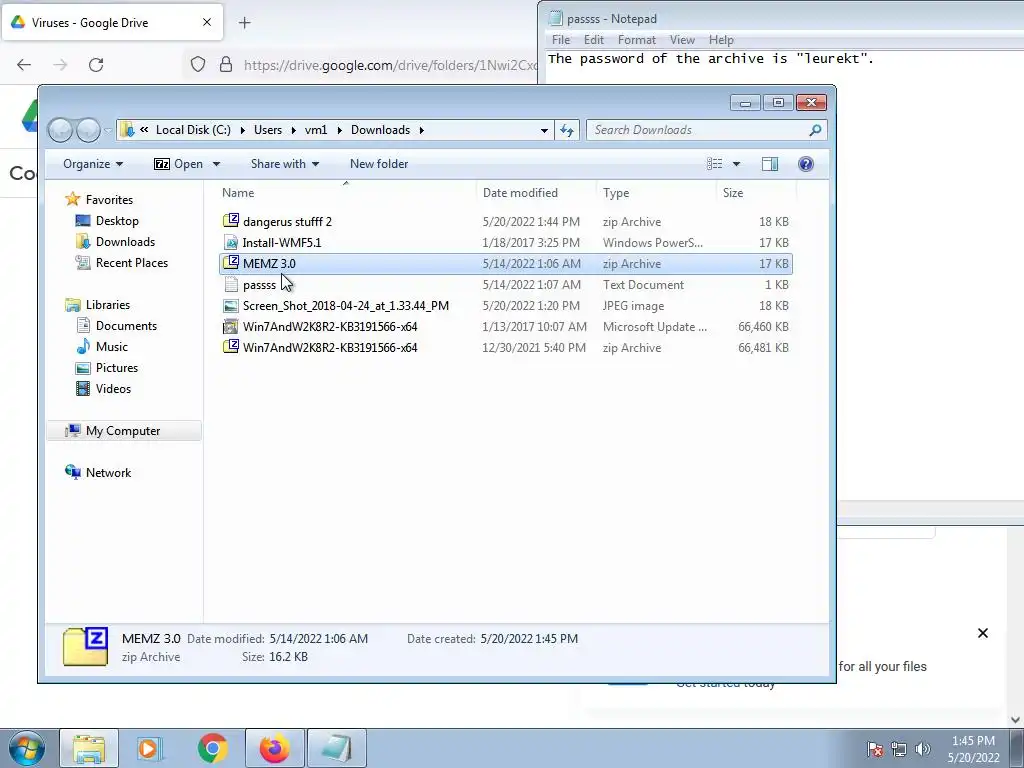Open Notepad File menu
This screenshot has width=1024, height=768.
pyautogui.click(x=561, y=40)
